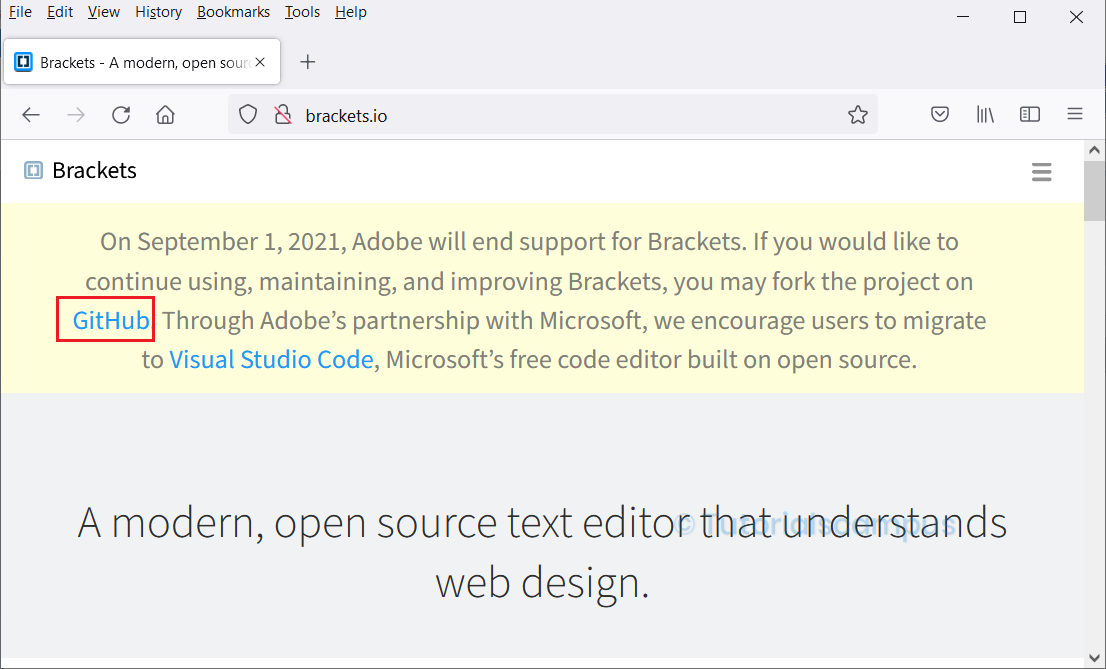The width and height of the screenshot is (1106, 669).
Task: Save page to Pocket
Action: (940, 114)
